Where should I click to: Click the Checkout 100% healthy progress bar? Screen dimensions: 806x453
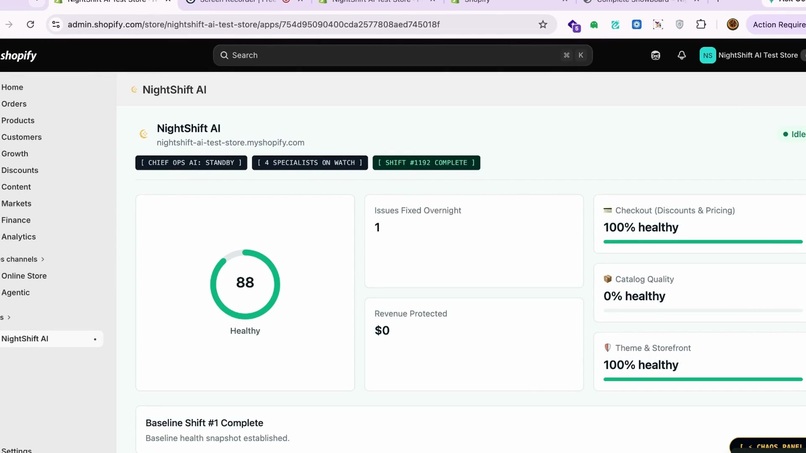pos(703,242)
